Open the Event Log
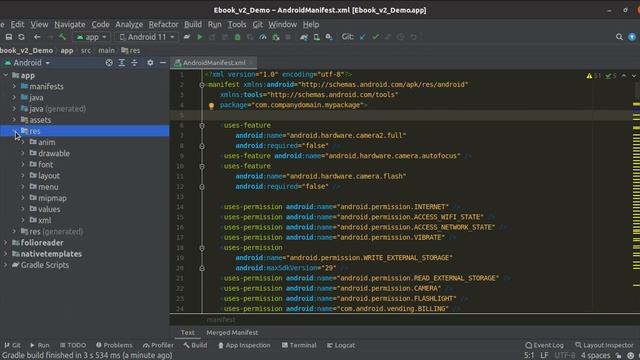Screen dimensions: 640x360 [x=544, y=345]
